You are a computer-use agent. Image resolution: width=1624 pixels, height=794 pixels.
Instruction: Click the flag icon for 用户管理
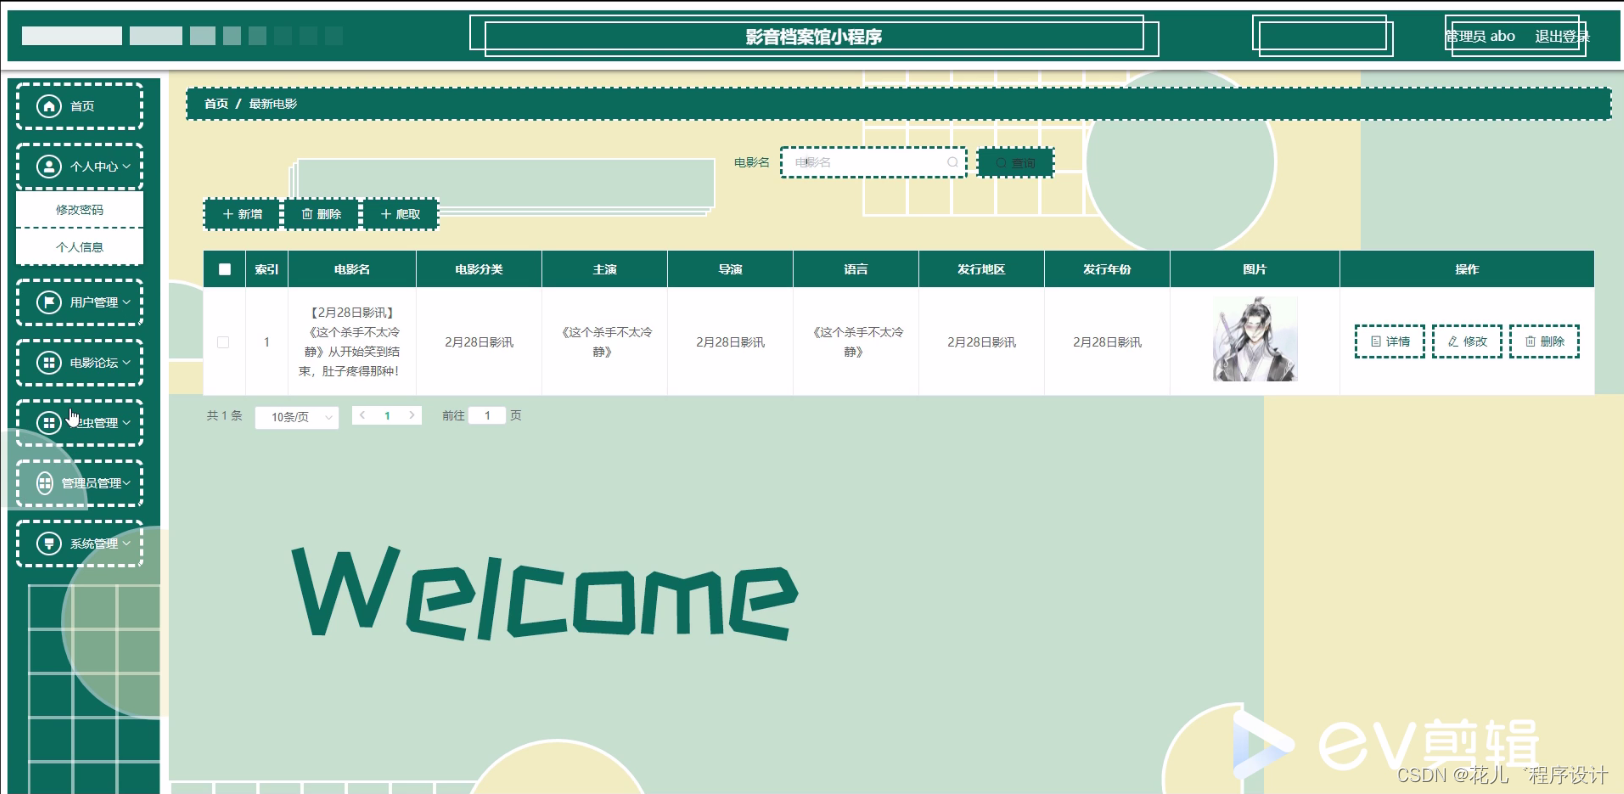49,302
